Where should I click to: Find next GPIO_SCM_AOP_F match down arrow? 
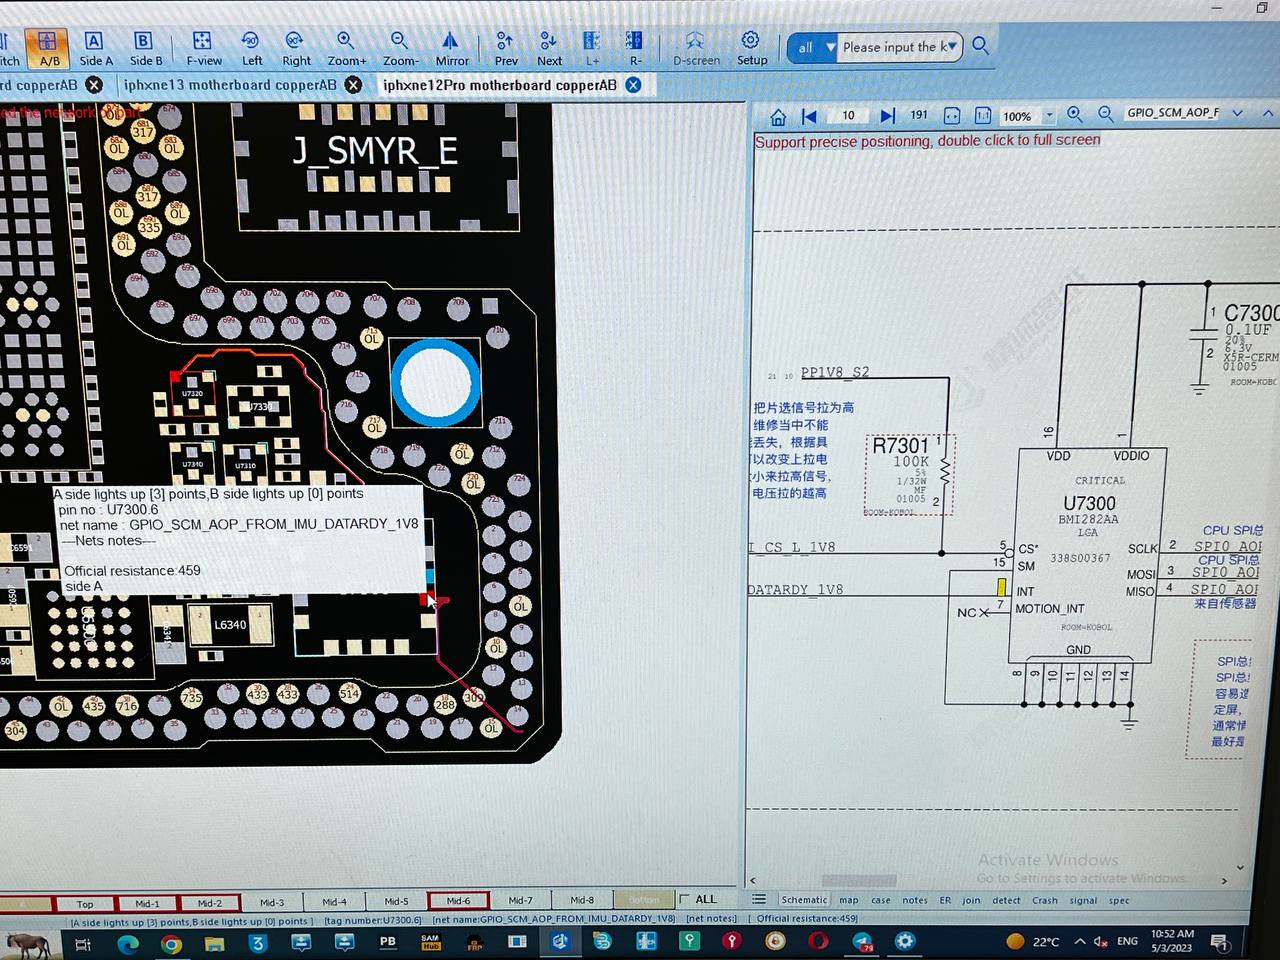1237,113
